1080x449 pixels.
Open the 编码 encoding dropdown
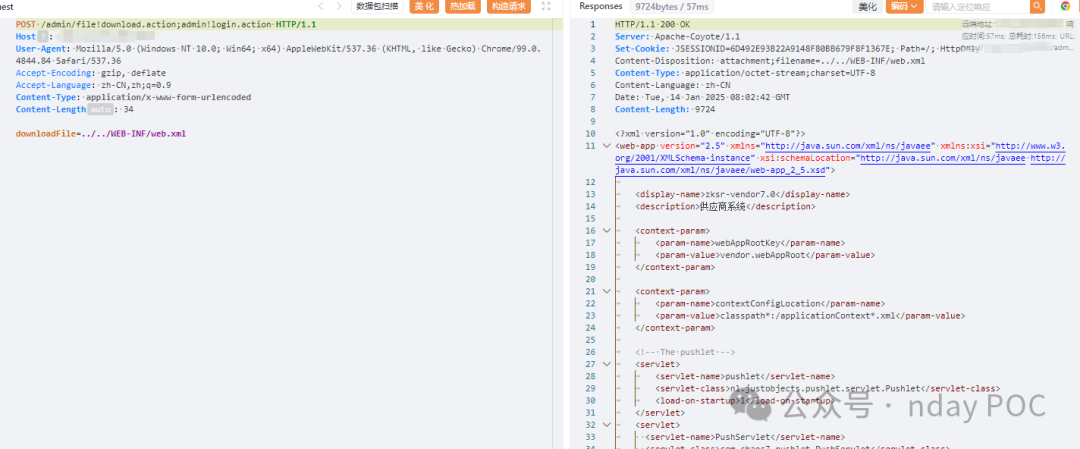(x=904, y=6)
